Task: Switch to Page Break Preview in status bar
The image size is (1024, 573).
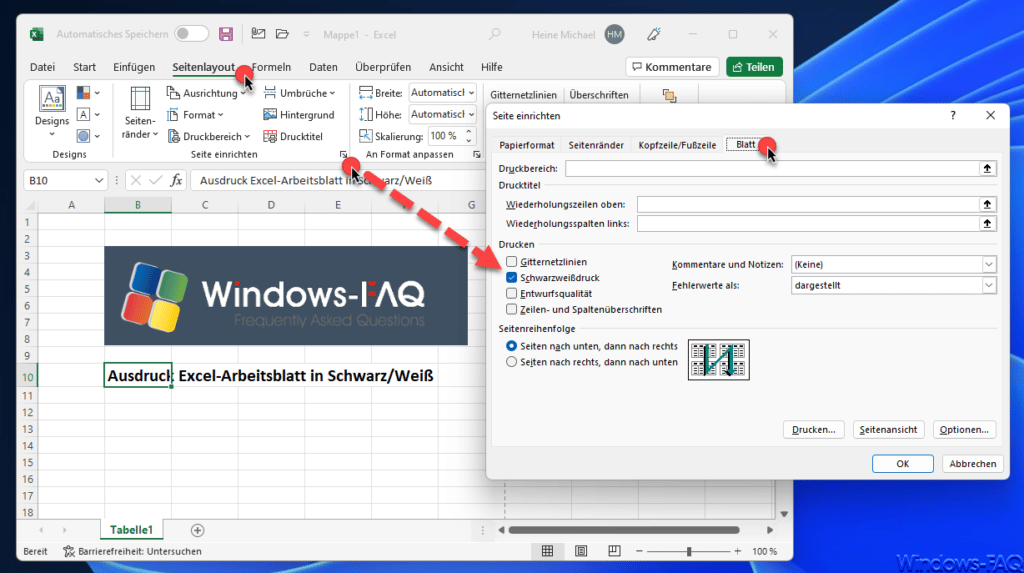Action: click(x=614, y=551)
